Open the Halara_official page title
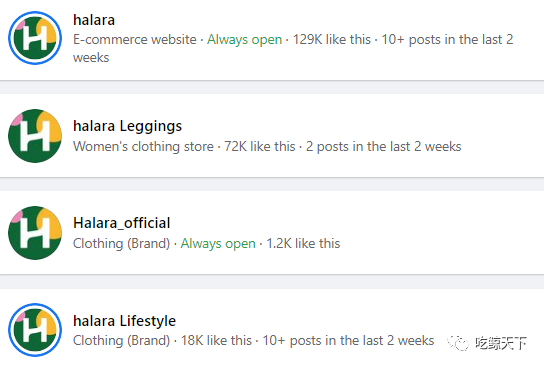The height and width of the screenshot is (367, 544). tap(121, 223)
